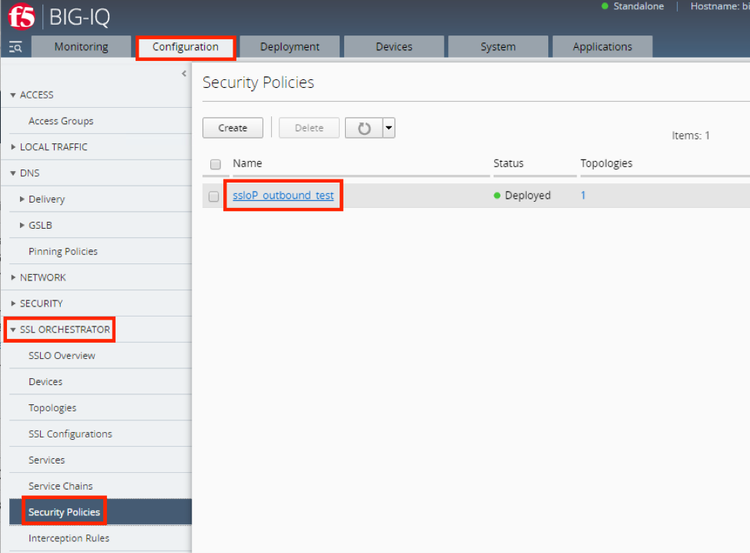The width and height of the screenshot is (750, 553).
Task: Collapse the left navigation panel chevron
Action: 184,73
